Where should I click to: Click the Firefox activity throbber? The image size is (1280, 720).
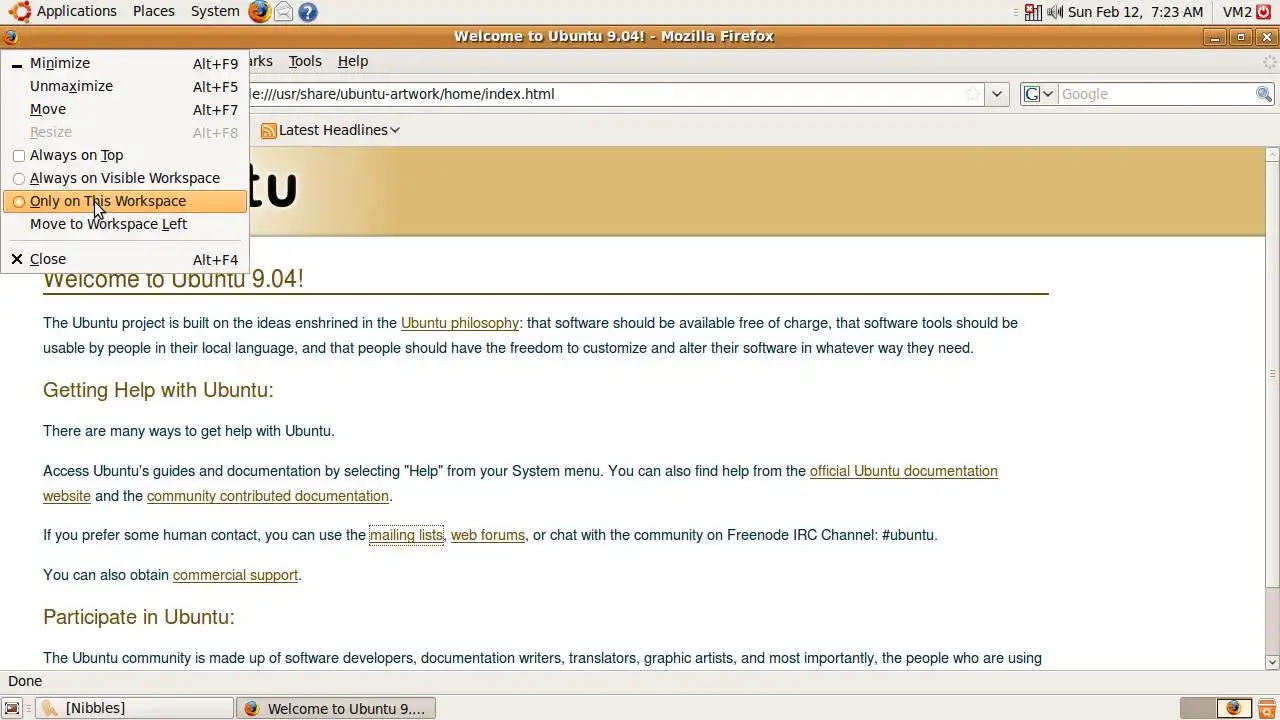pos(1270,62)
